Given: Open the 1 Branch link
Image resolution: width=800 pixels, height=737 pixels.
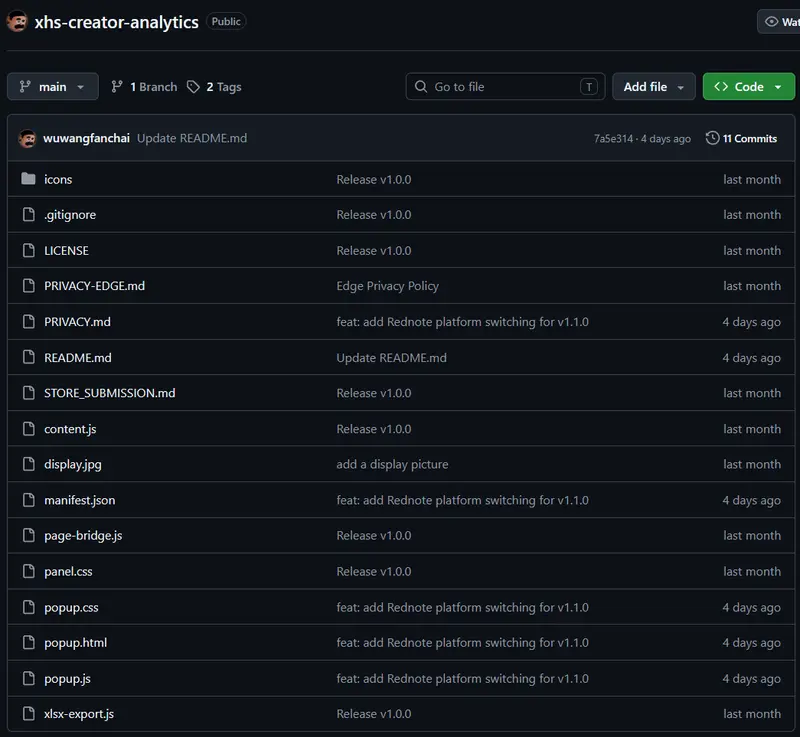Looking at the screenshot, I should [x=144, y=87].
